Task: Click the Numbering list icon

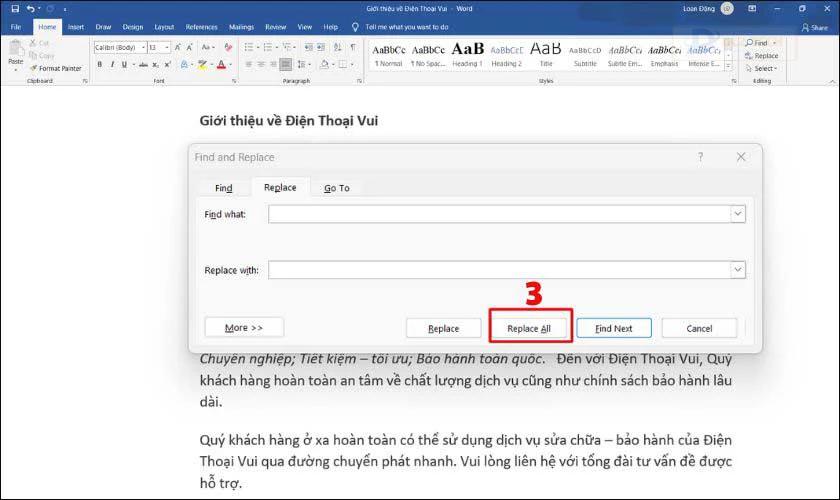Action: (268, 48)
